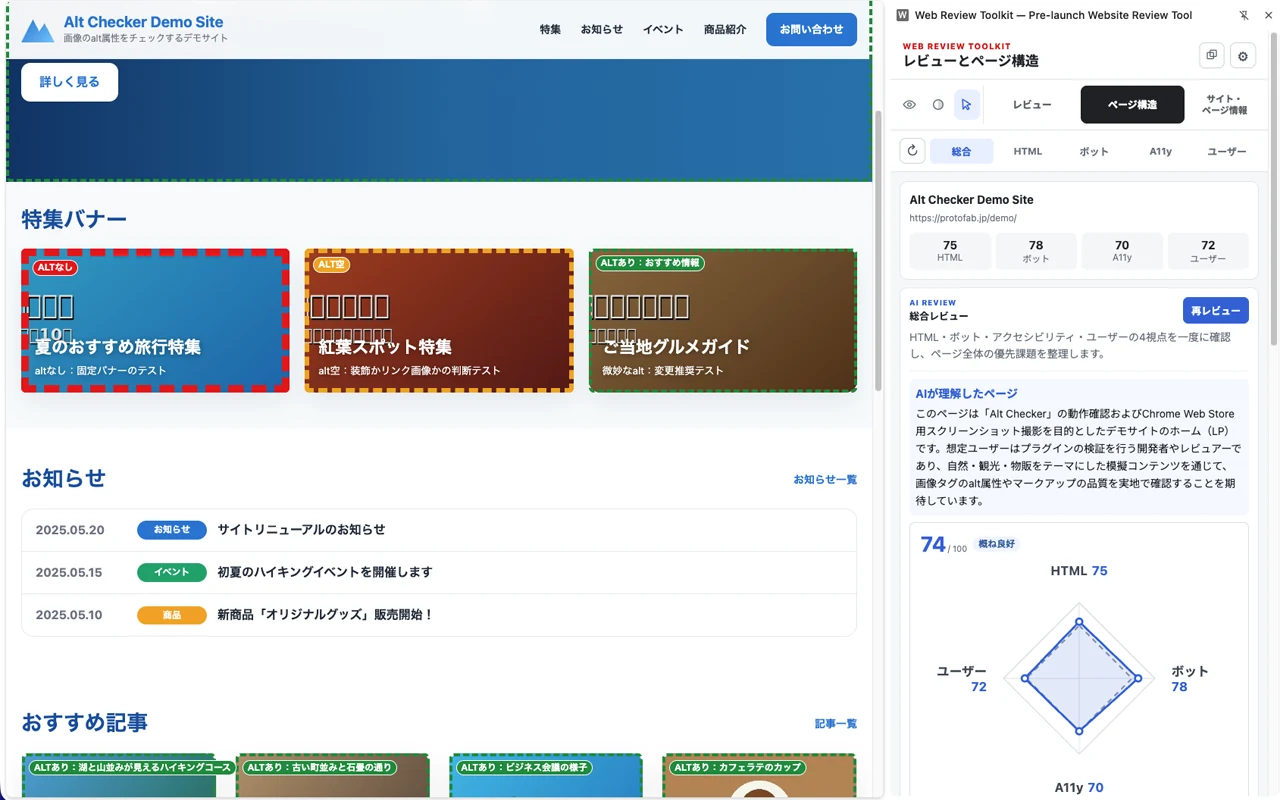1280x800 pixels.
Task: Click the 70 A11y score card
Action: click(1122, 251)
